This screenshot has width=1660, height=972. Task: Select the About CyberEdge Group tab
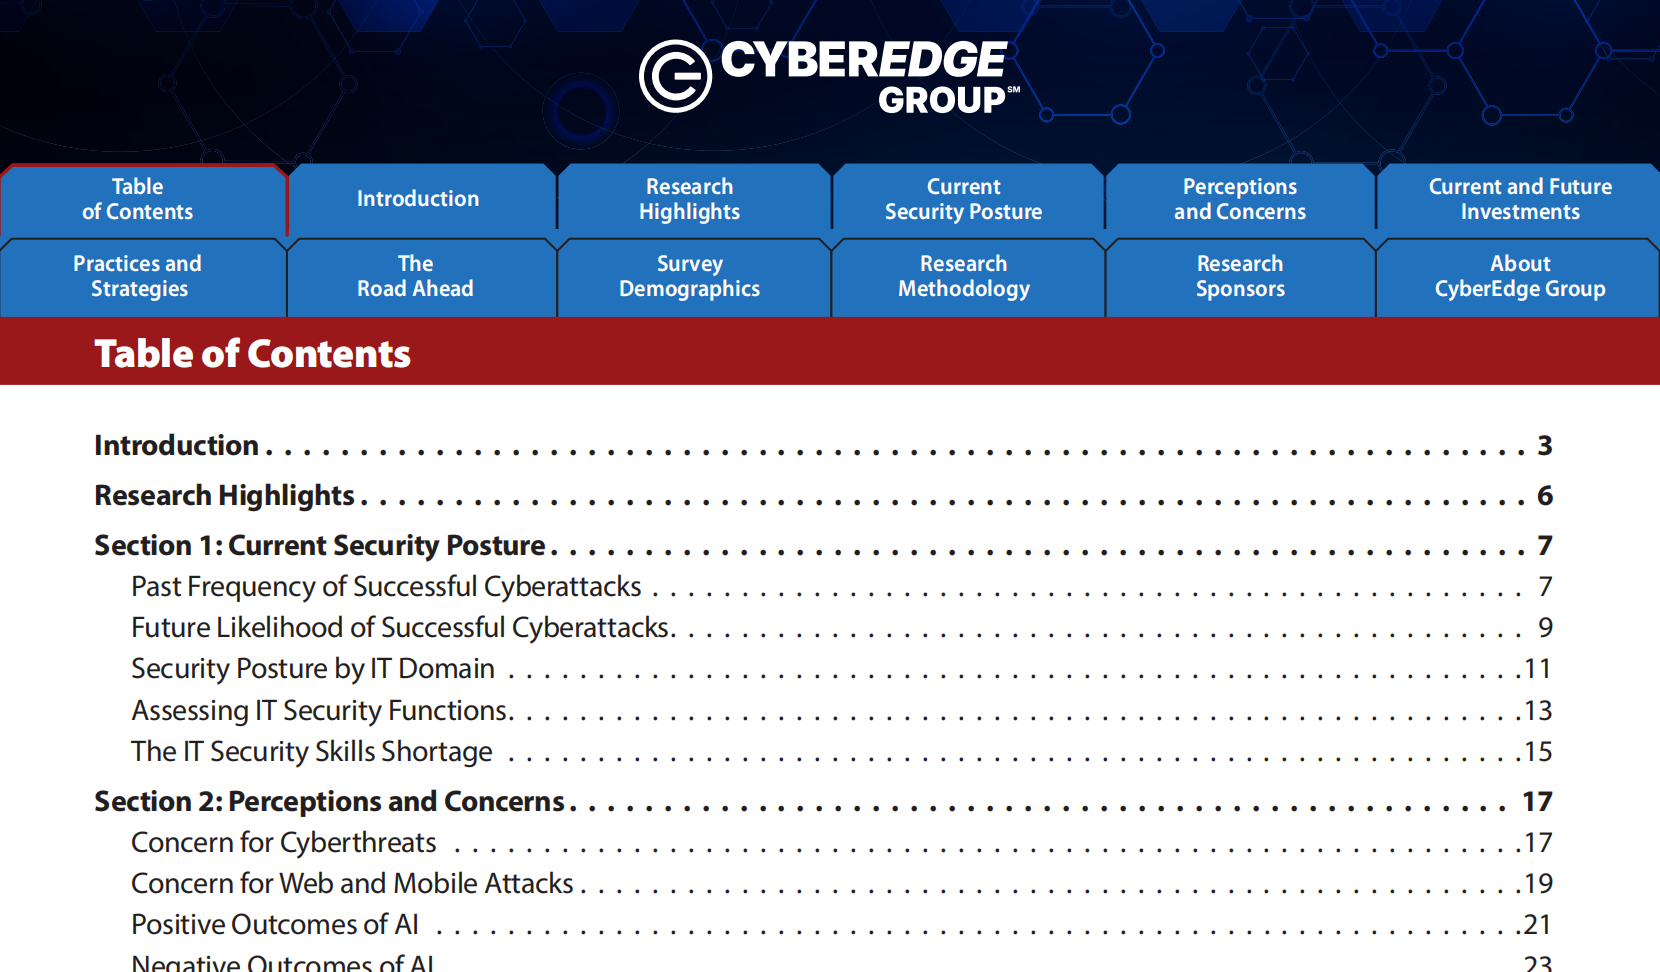tap(1520, 277)
